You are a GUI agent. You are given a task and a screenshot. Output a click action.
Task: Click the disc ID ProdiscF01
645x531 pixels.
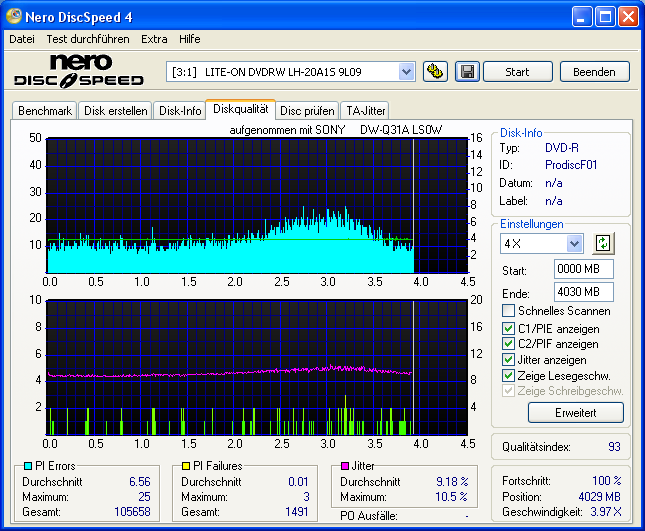pos(571,165)
